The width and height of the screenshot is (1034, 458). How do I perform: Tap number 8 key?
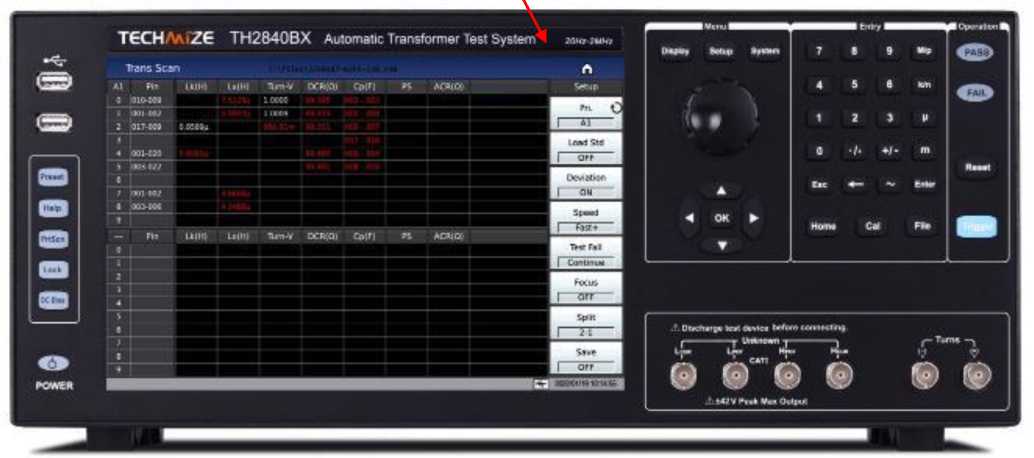point(854,51)
